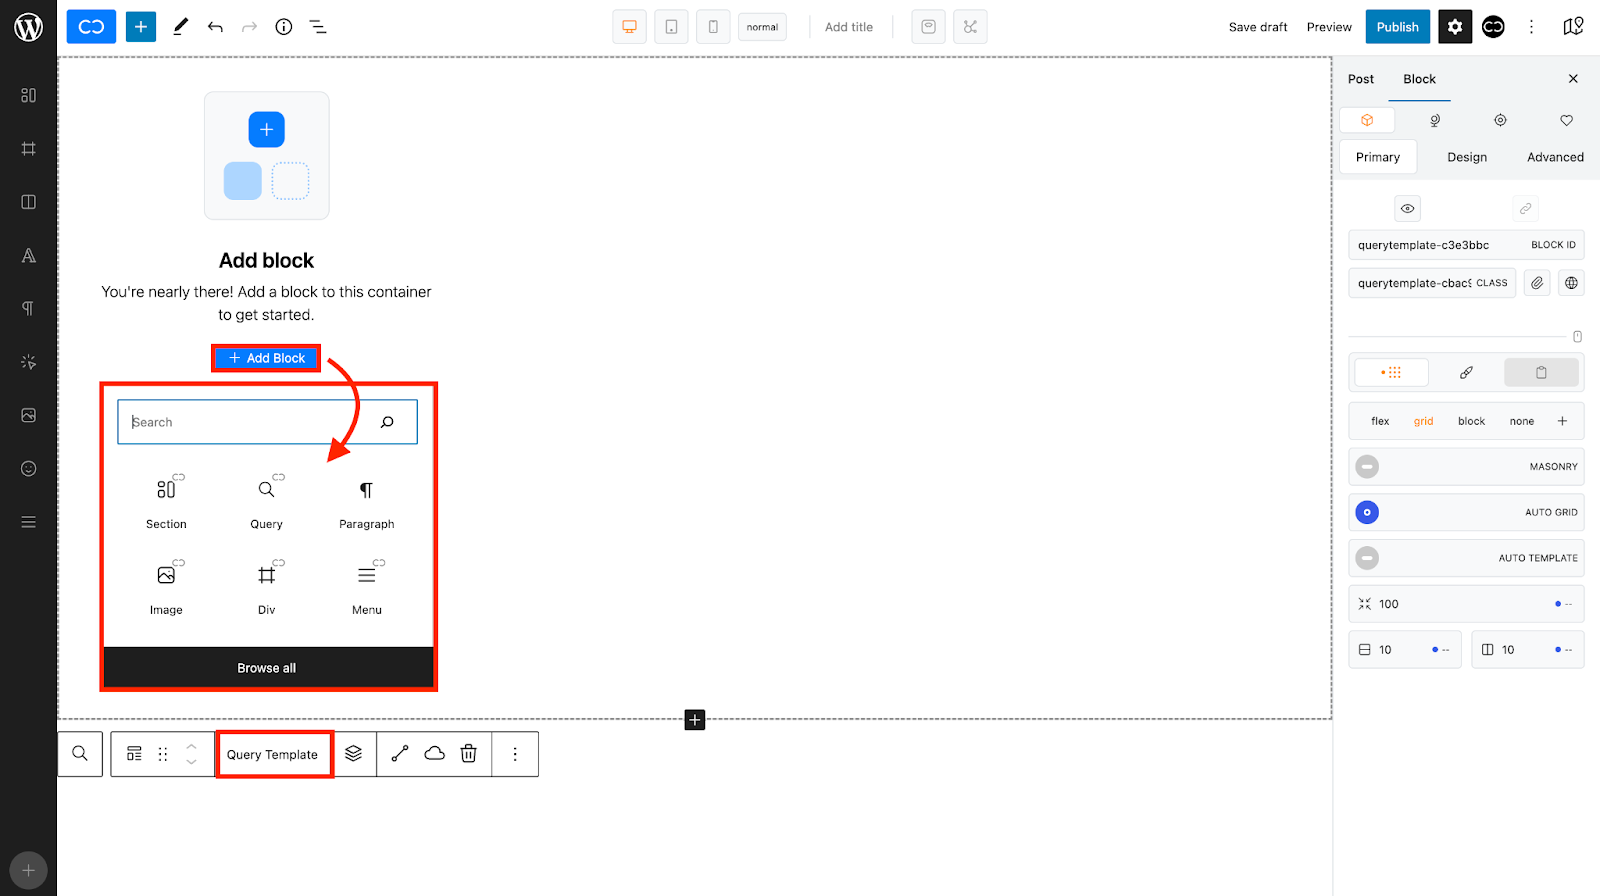The width and height of the screenshot is (1600, 896).
Task: Click the search icon in block toolbar
Action: tap(80, 754)
